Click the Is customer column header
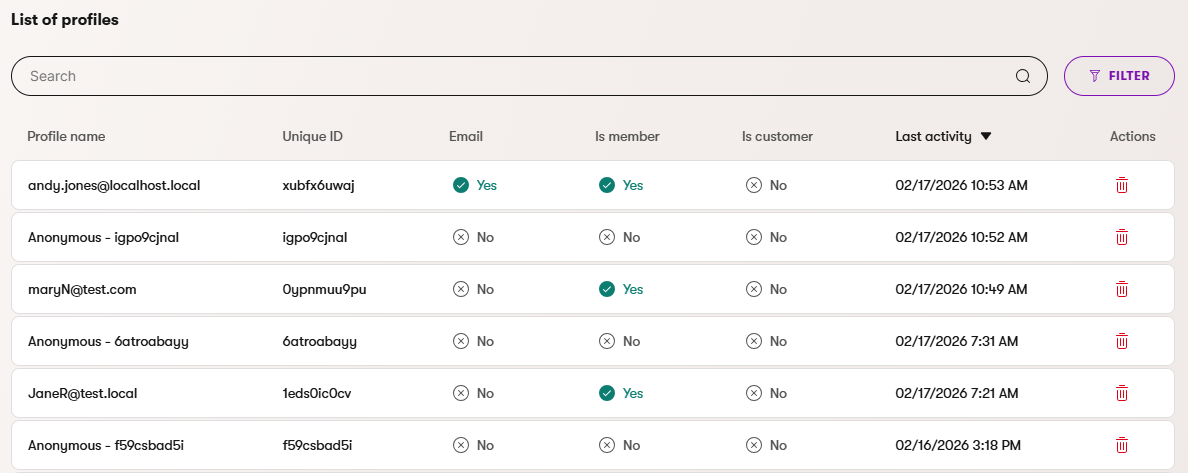 (777, 136)
